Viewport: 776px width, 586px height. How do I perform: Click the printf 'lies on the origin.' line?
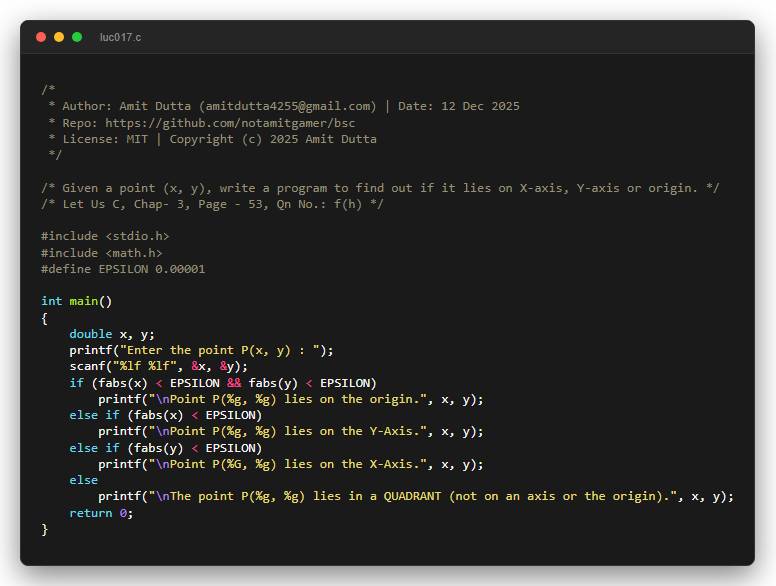coord(291,399)
